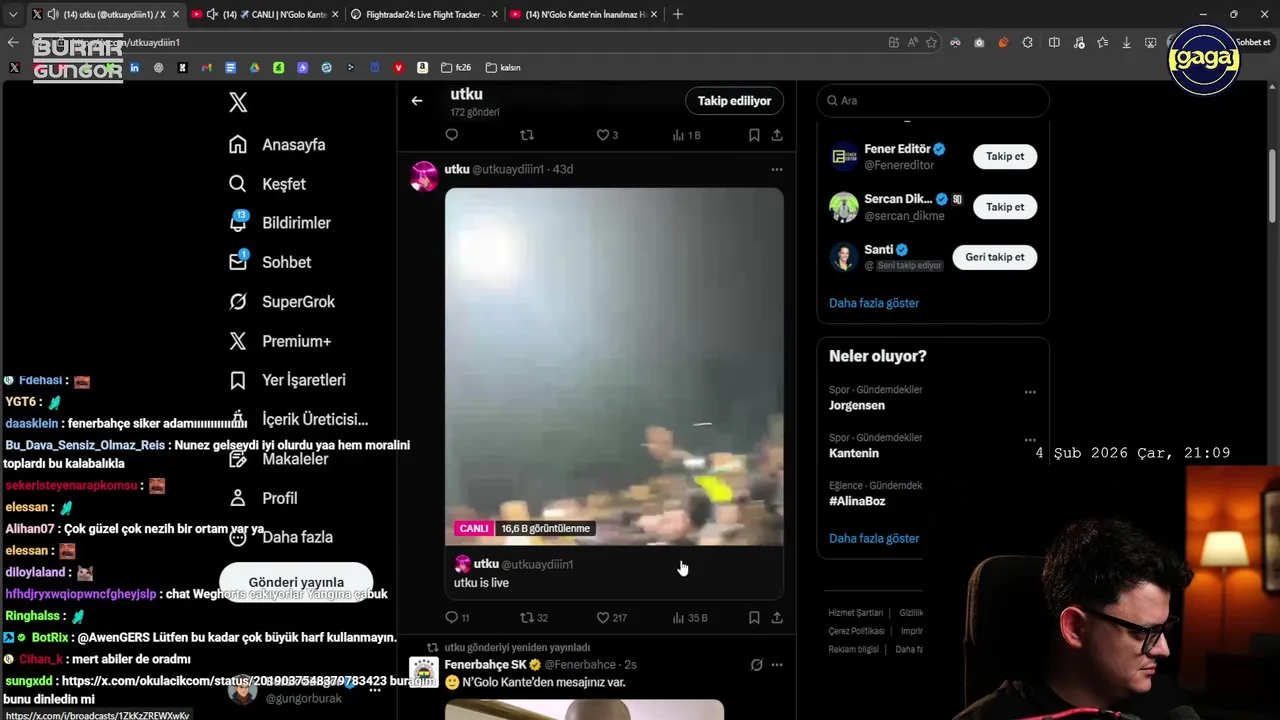The height and width of the screenshot is (720, 1280).
Task: Bookmark the utku is live post
Action: (754, 618)
